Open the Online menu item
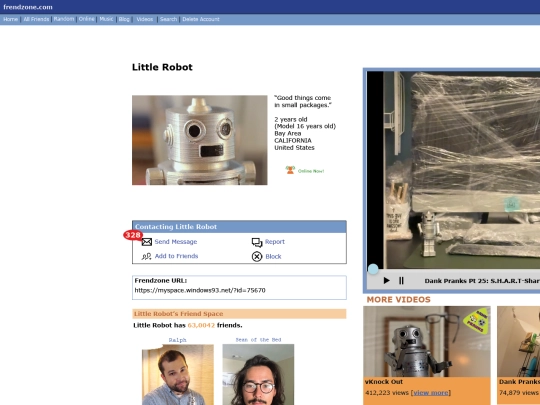Viewport: 540px width, 405px height. (x=86, y=19)
